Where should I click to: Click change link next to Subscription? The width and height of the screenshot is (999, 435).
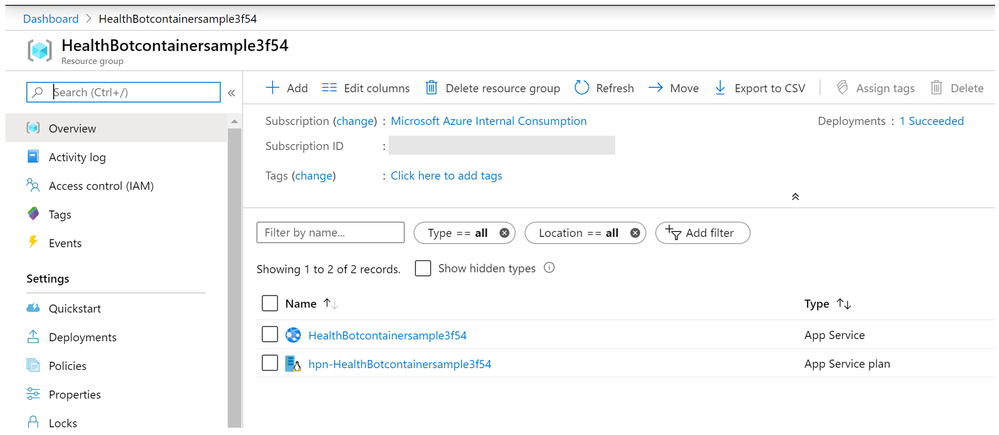tap(356, 121)
